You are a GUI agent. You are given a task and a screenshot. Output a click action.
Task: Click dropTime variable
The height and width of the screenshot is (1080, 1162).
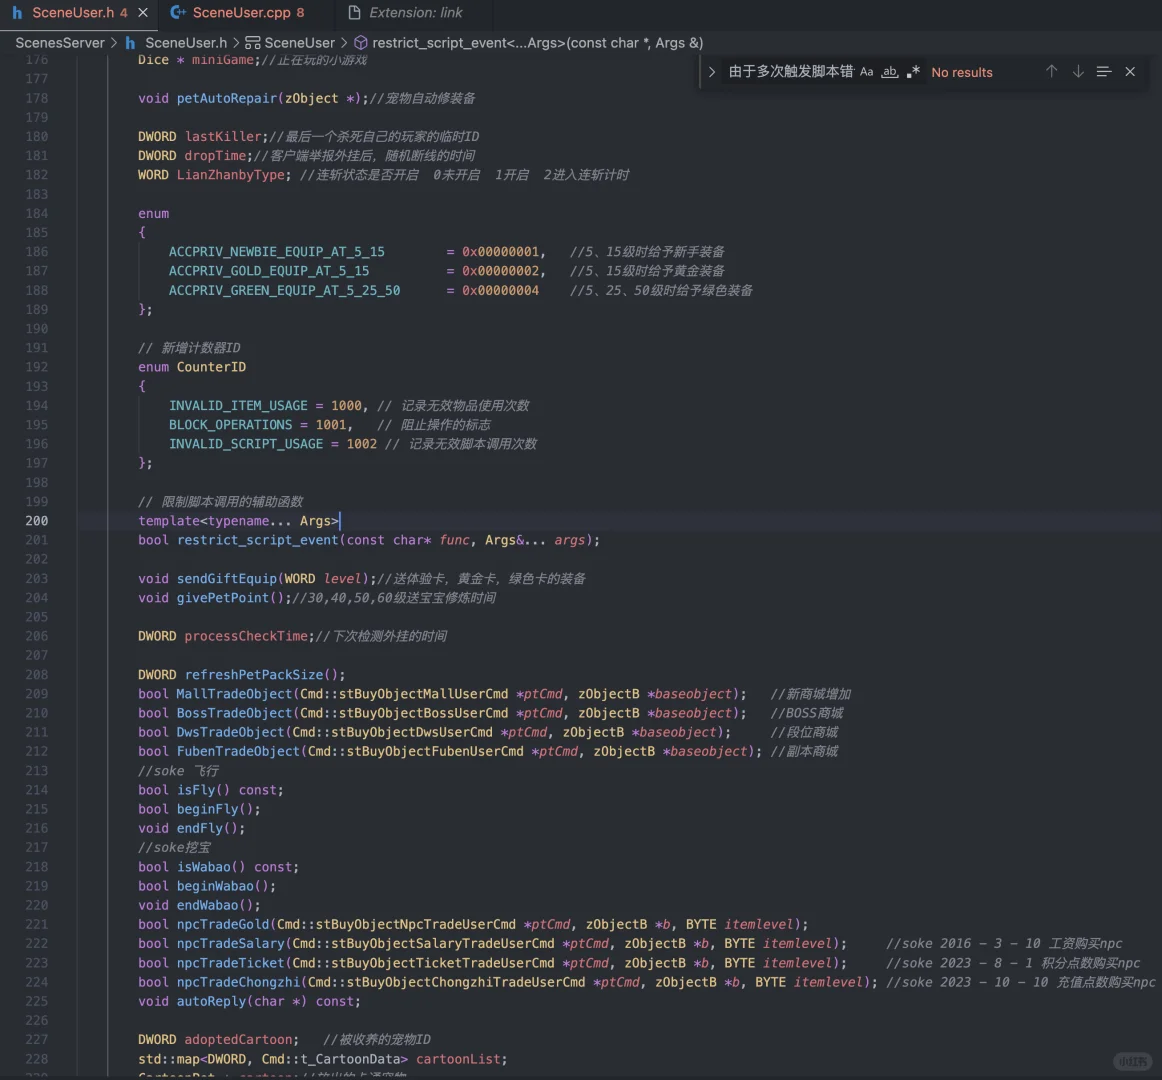point(215,156)
